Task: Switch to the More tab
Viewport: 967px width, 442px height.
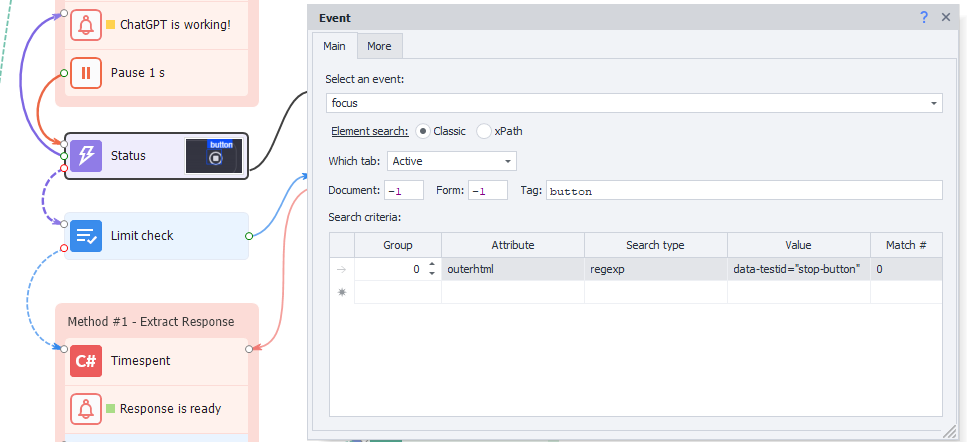Action: [379, 46]
